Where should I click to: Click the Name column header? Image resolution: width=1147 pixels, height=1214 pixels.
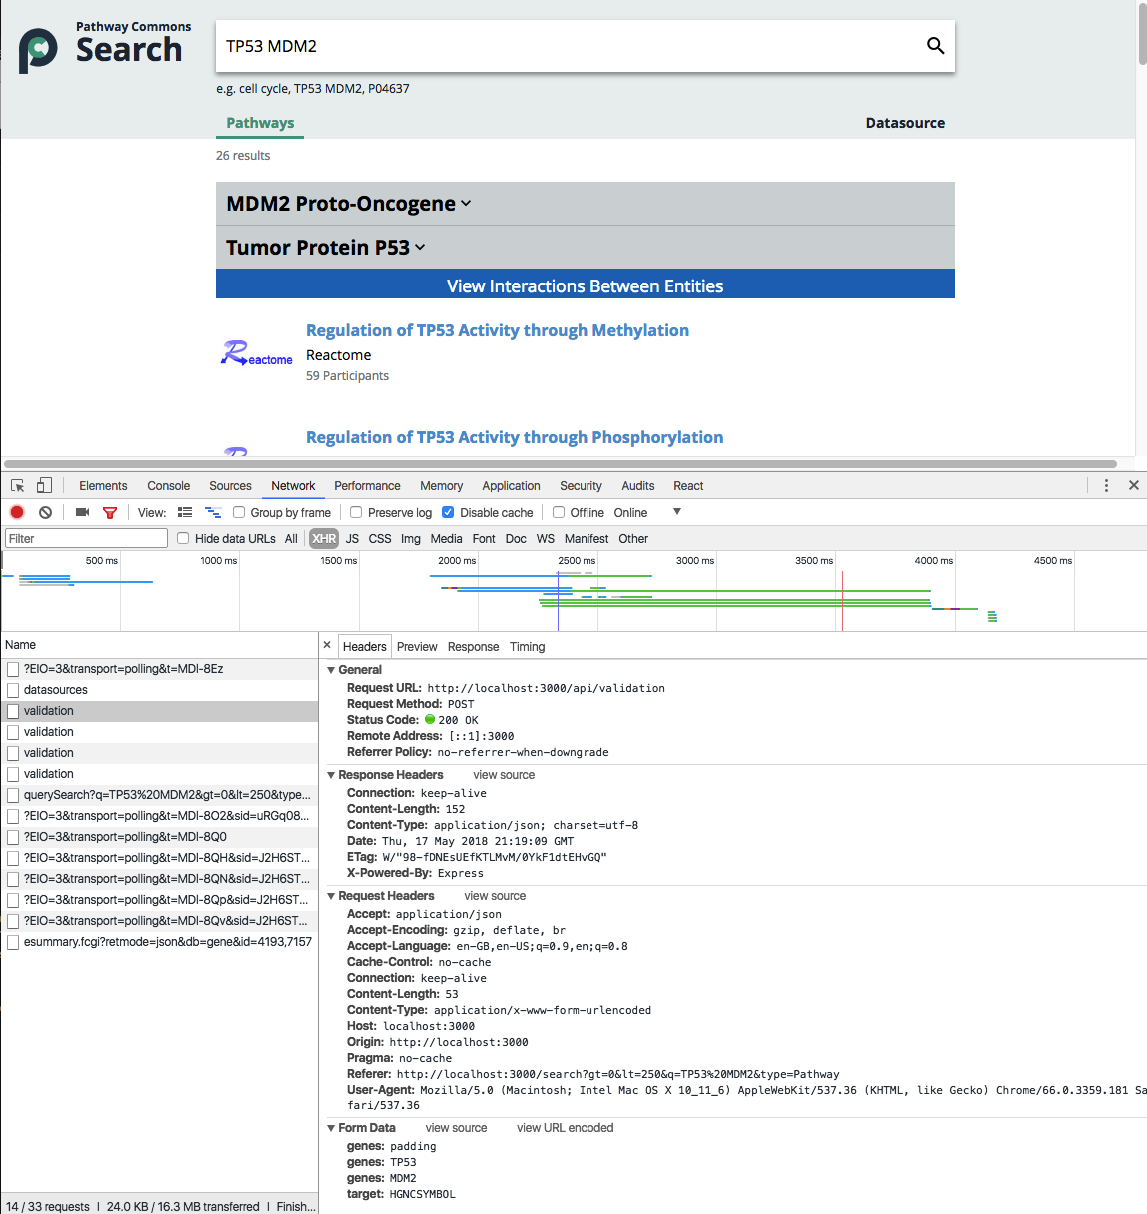tap(159, 645)
